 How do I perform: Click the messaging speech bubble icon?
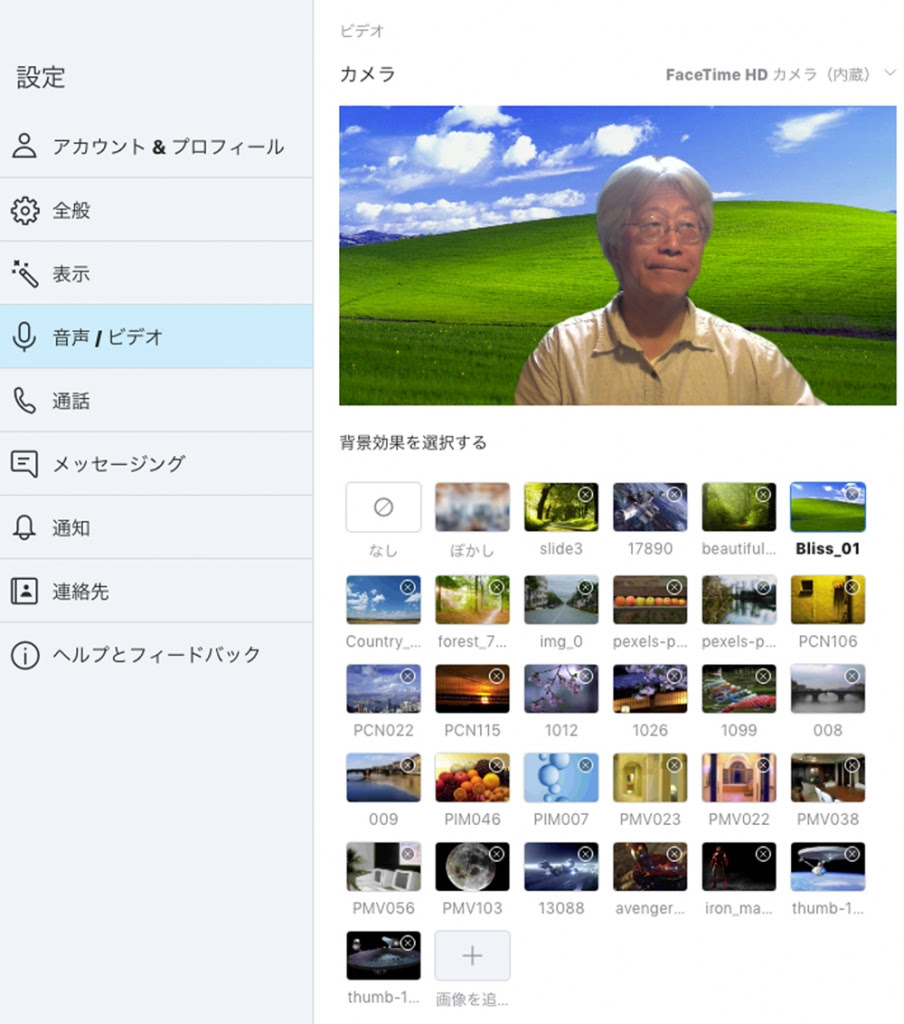pyautogui.click(x=24, y=464)
